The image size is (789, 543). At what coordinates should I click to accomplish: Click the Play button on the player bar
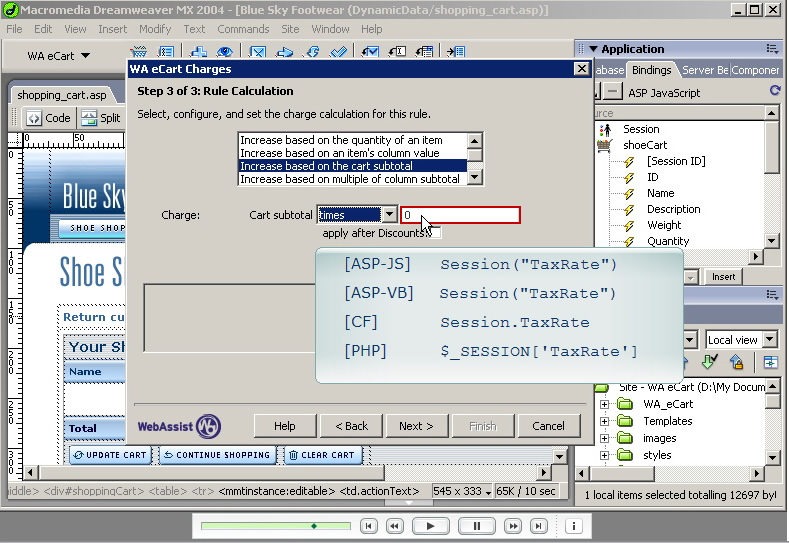click(430, 526)
